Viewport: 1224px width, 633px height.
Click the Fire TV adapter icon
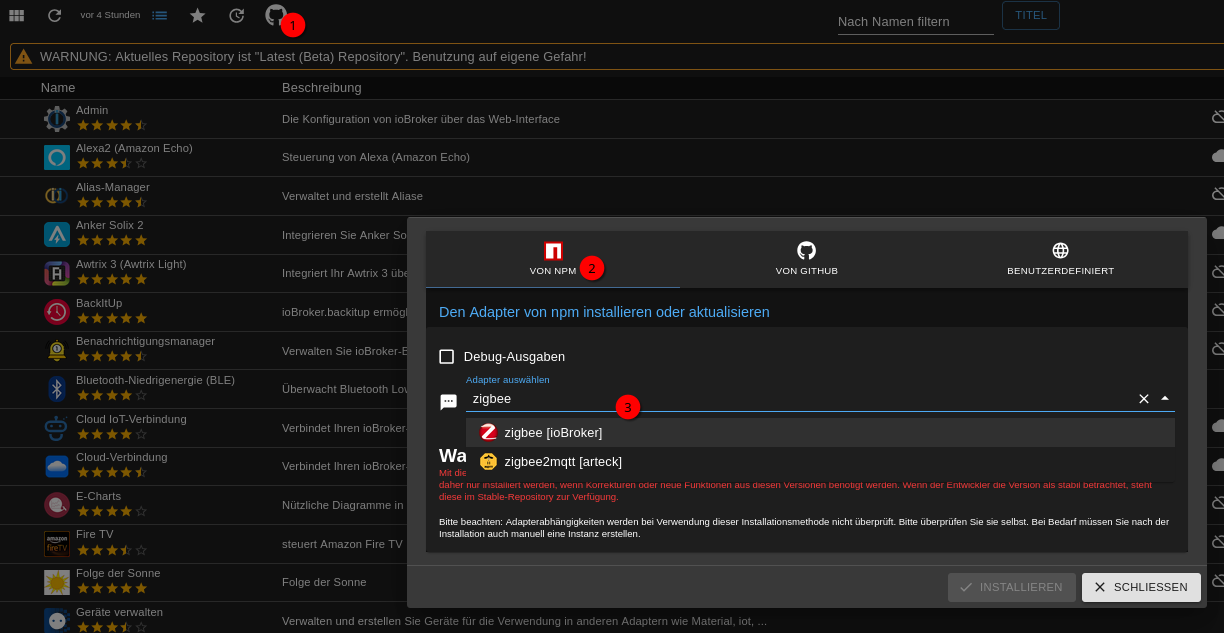(x=57, y=544)
